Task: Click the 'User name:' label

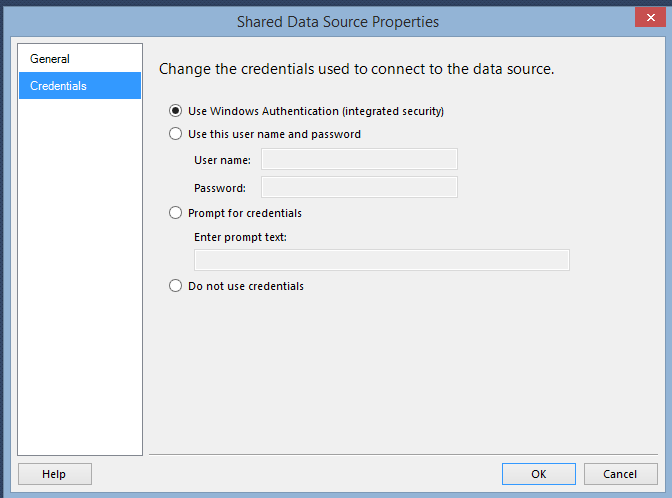Action: (222, 160)
